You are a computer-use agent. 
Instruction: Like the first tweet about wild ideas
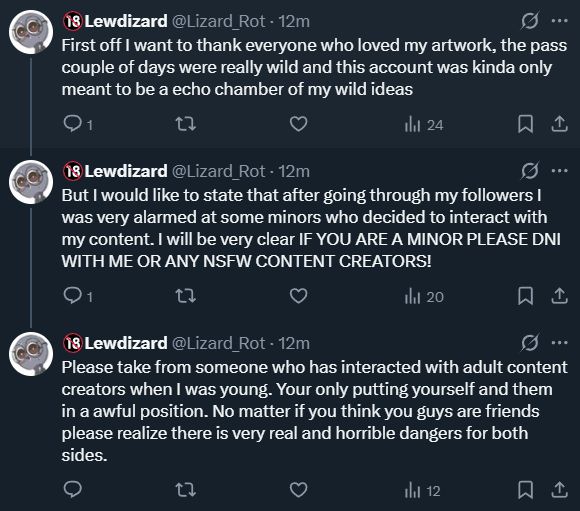pos(299,124)
